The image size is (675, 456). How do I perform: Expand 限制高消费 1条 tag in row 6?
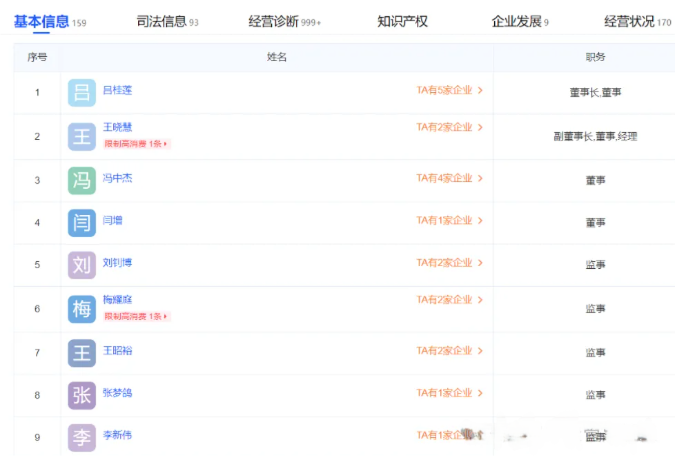click(137, 316)
